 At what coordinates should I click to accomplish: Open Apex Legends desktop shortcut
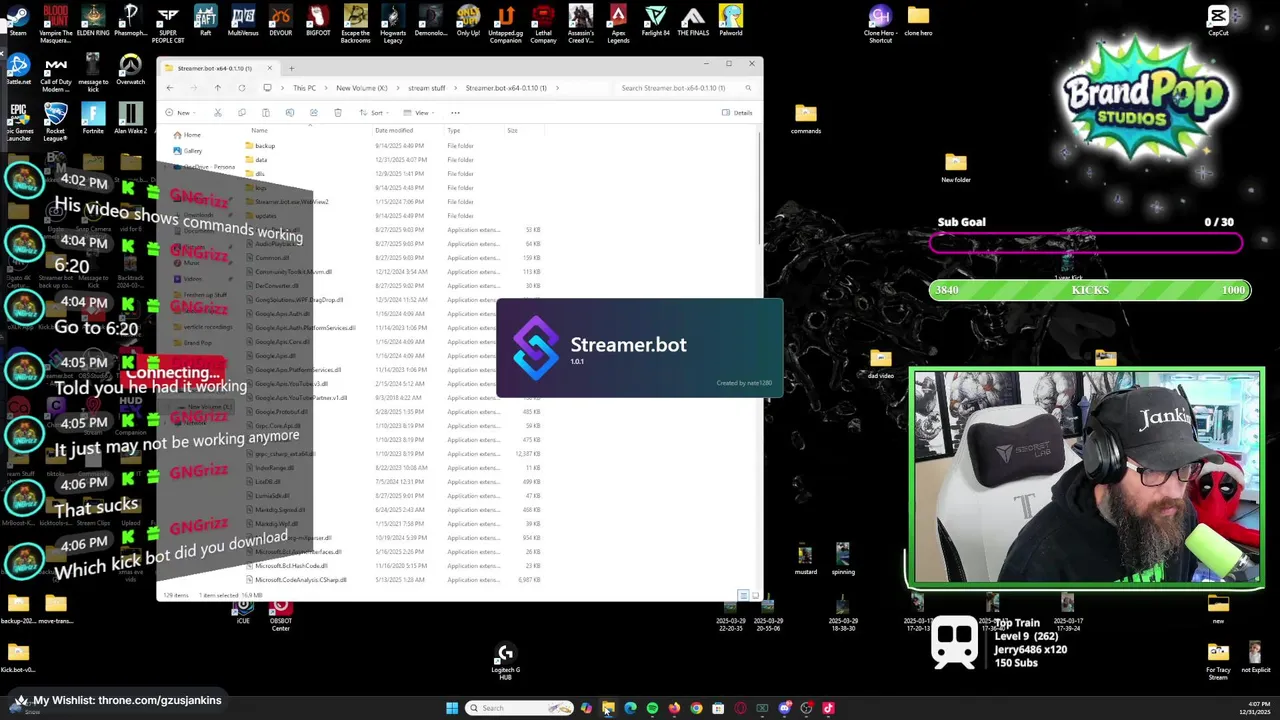[x=618, y=24]
